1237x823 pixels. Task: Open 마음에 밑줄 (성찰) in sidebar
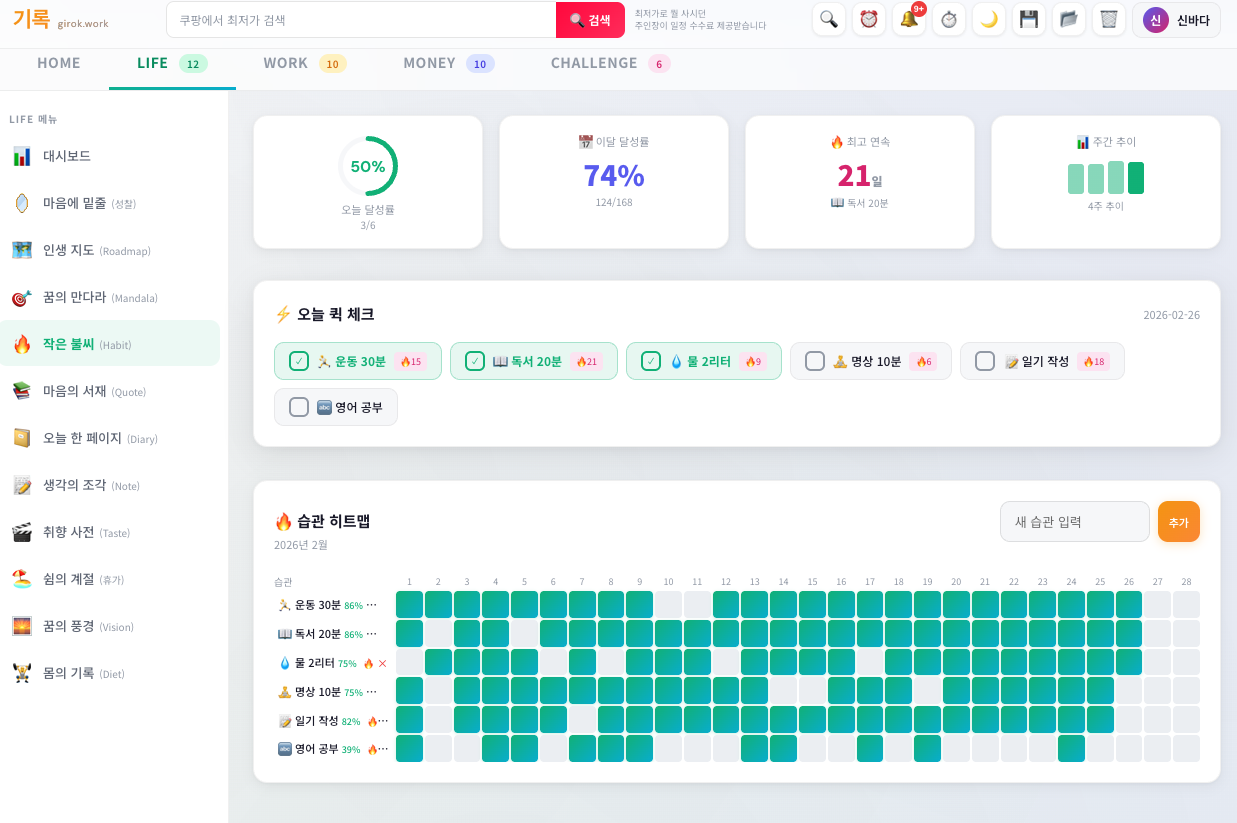110,203
